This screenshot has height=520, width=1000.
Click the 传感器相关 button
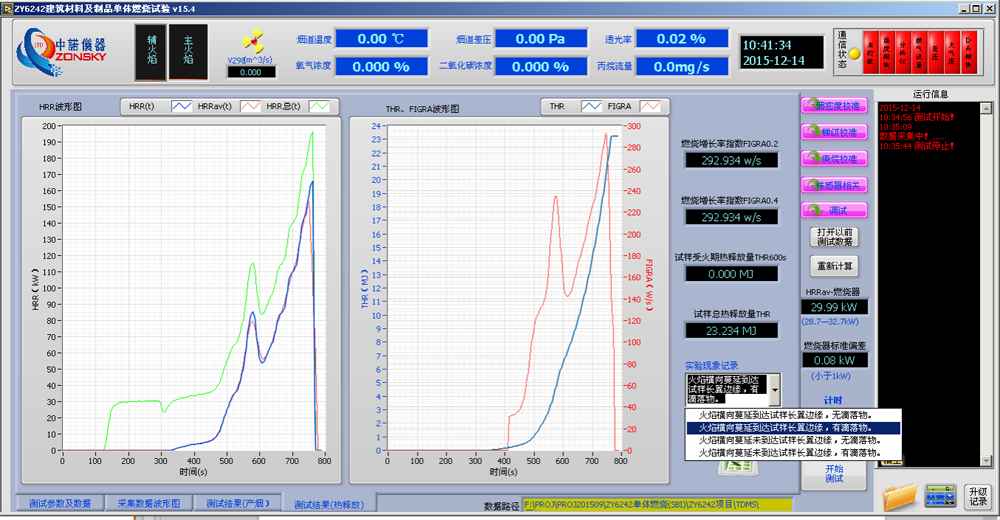(x=834, y=185)
